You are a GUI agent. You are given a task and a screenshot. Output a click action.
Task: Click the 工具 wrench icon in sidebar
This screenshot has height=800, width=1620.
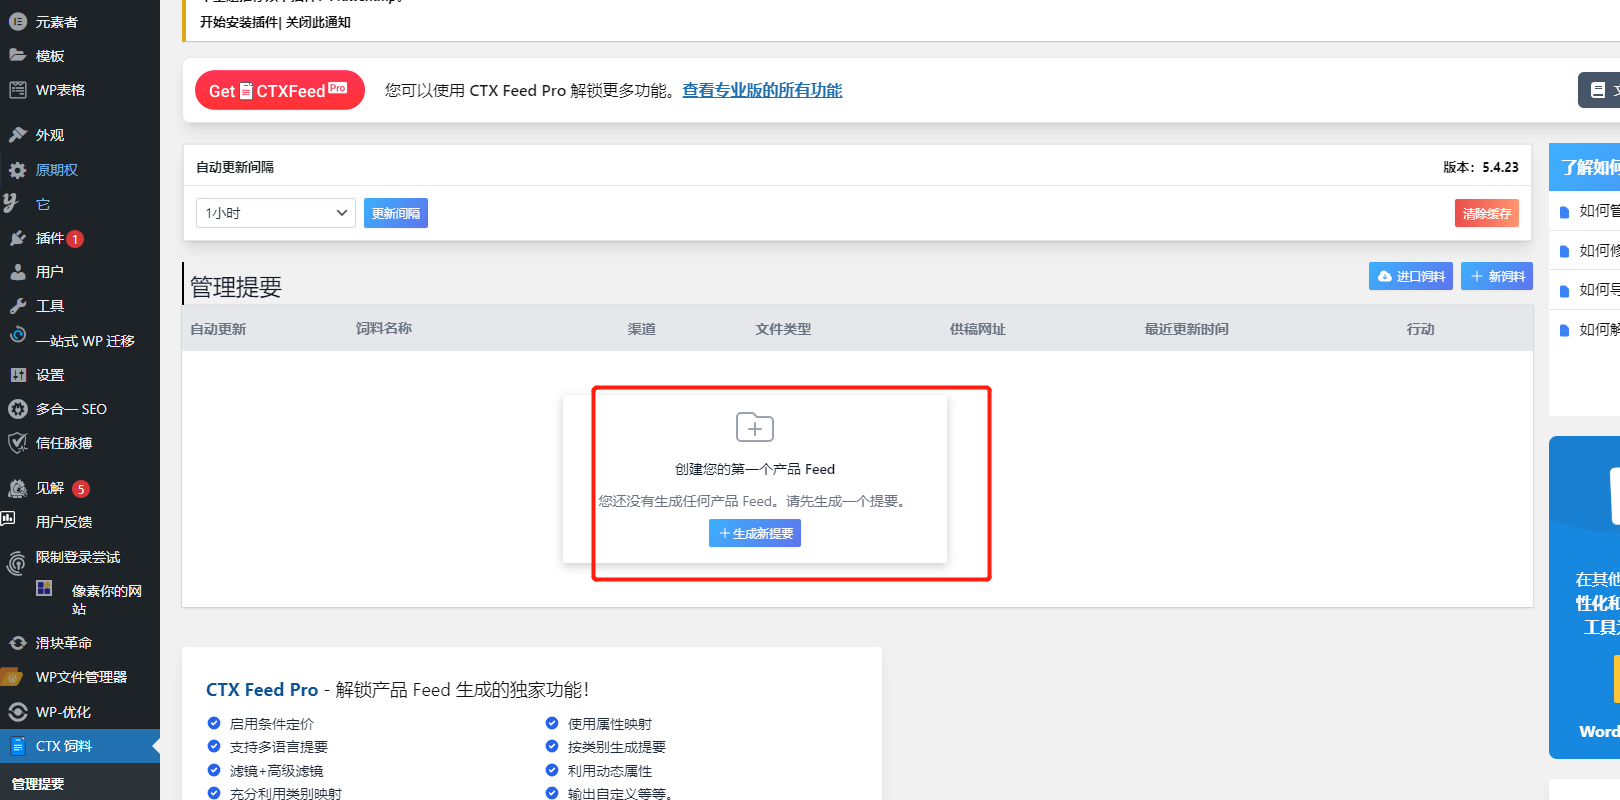(x=17, y=306)
